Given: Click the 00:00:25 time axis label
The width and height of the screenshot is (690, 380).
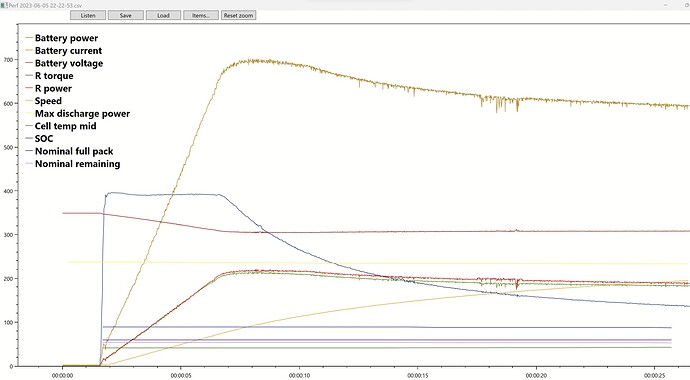Looking at the screenshot, I should pos(655,376).
